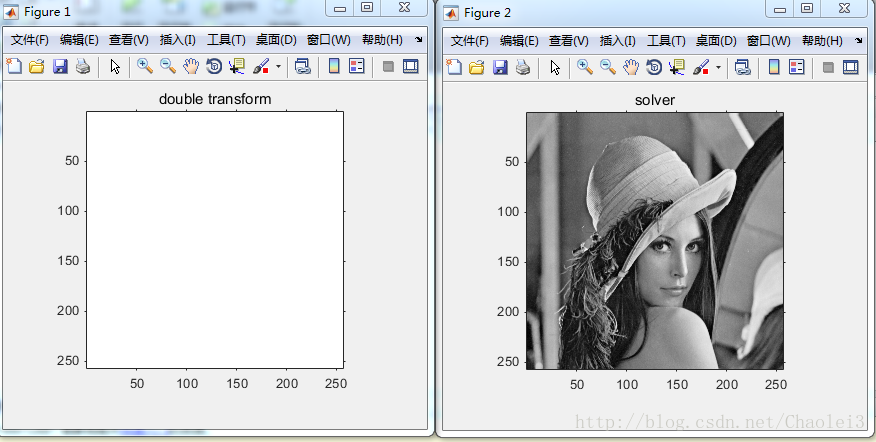
Task: Open 桌面(D) menu in Figure 2
Action: pyautogui.click(x=716, y=41)
